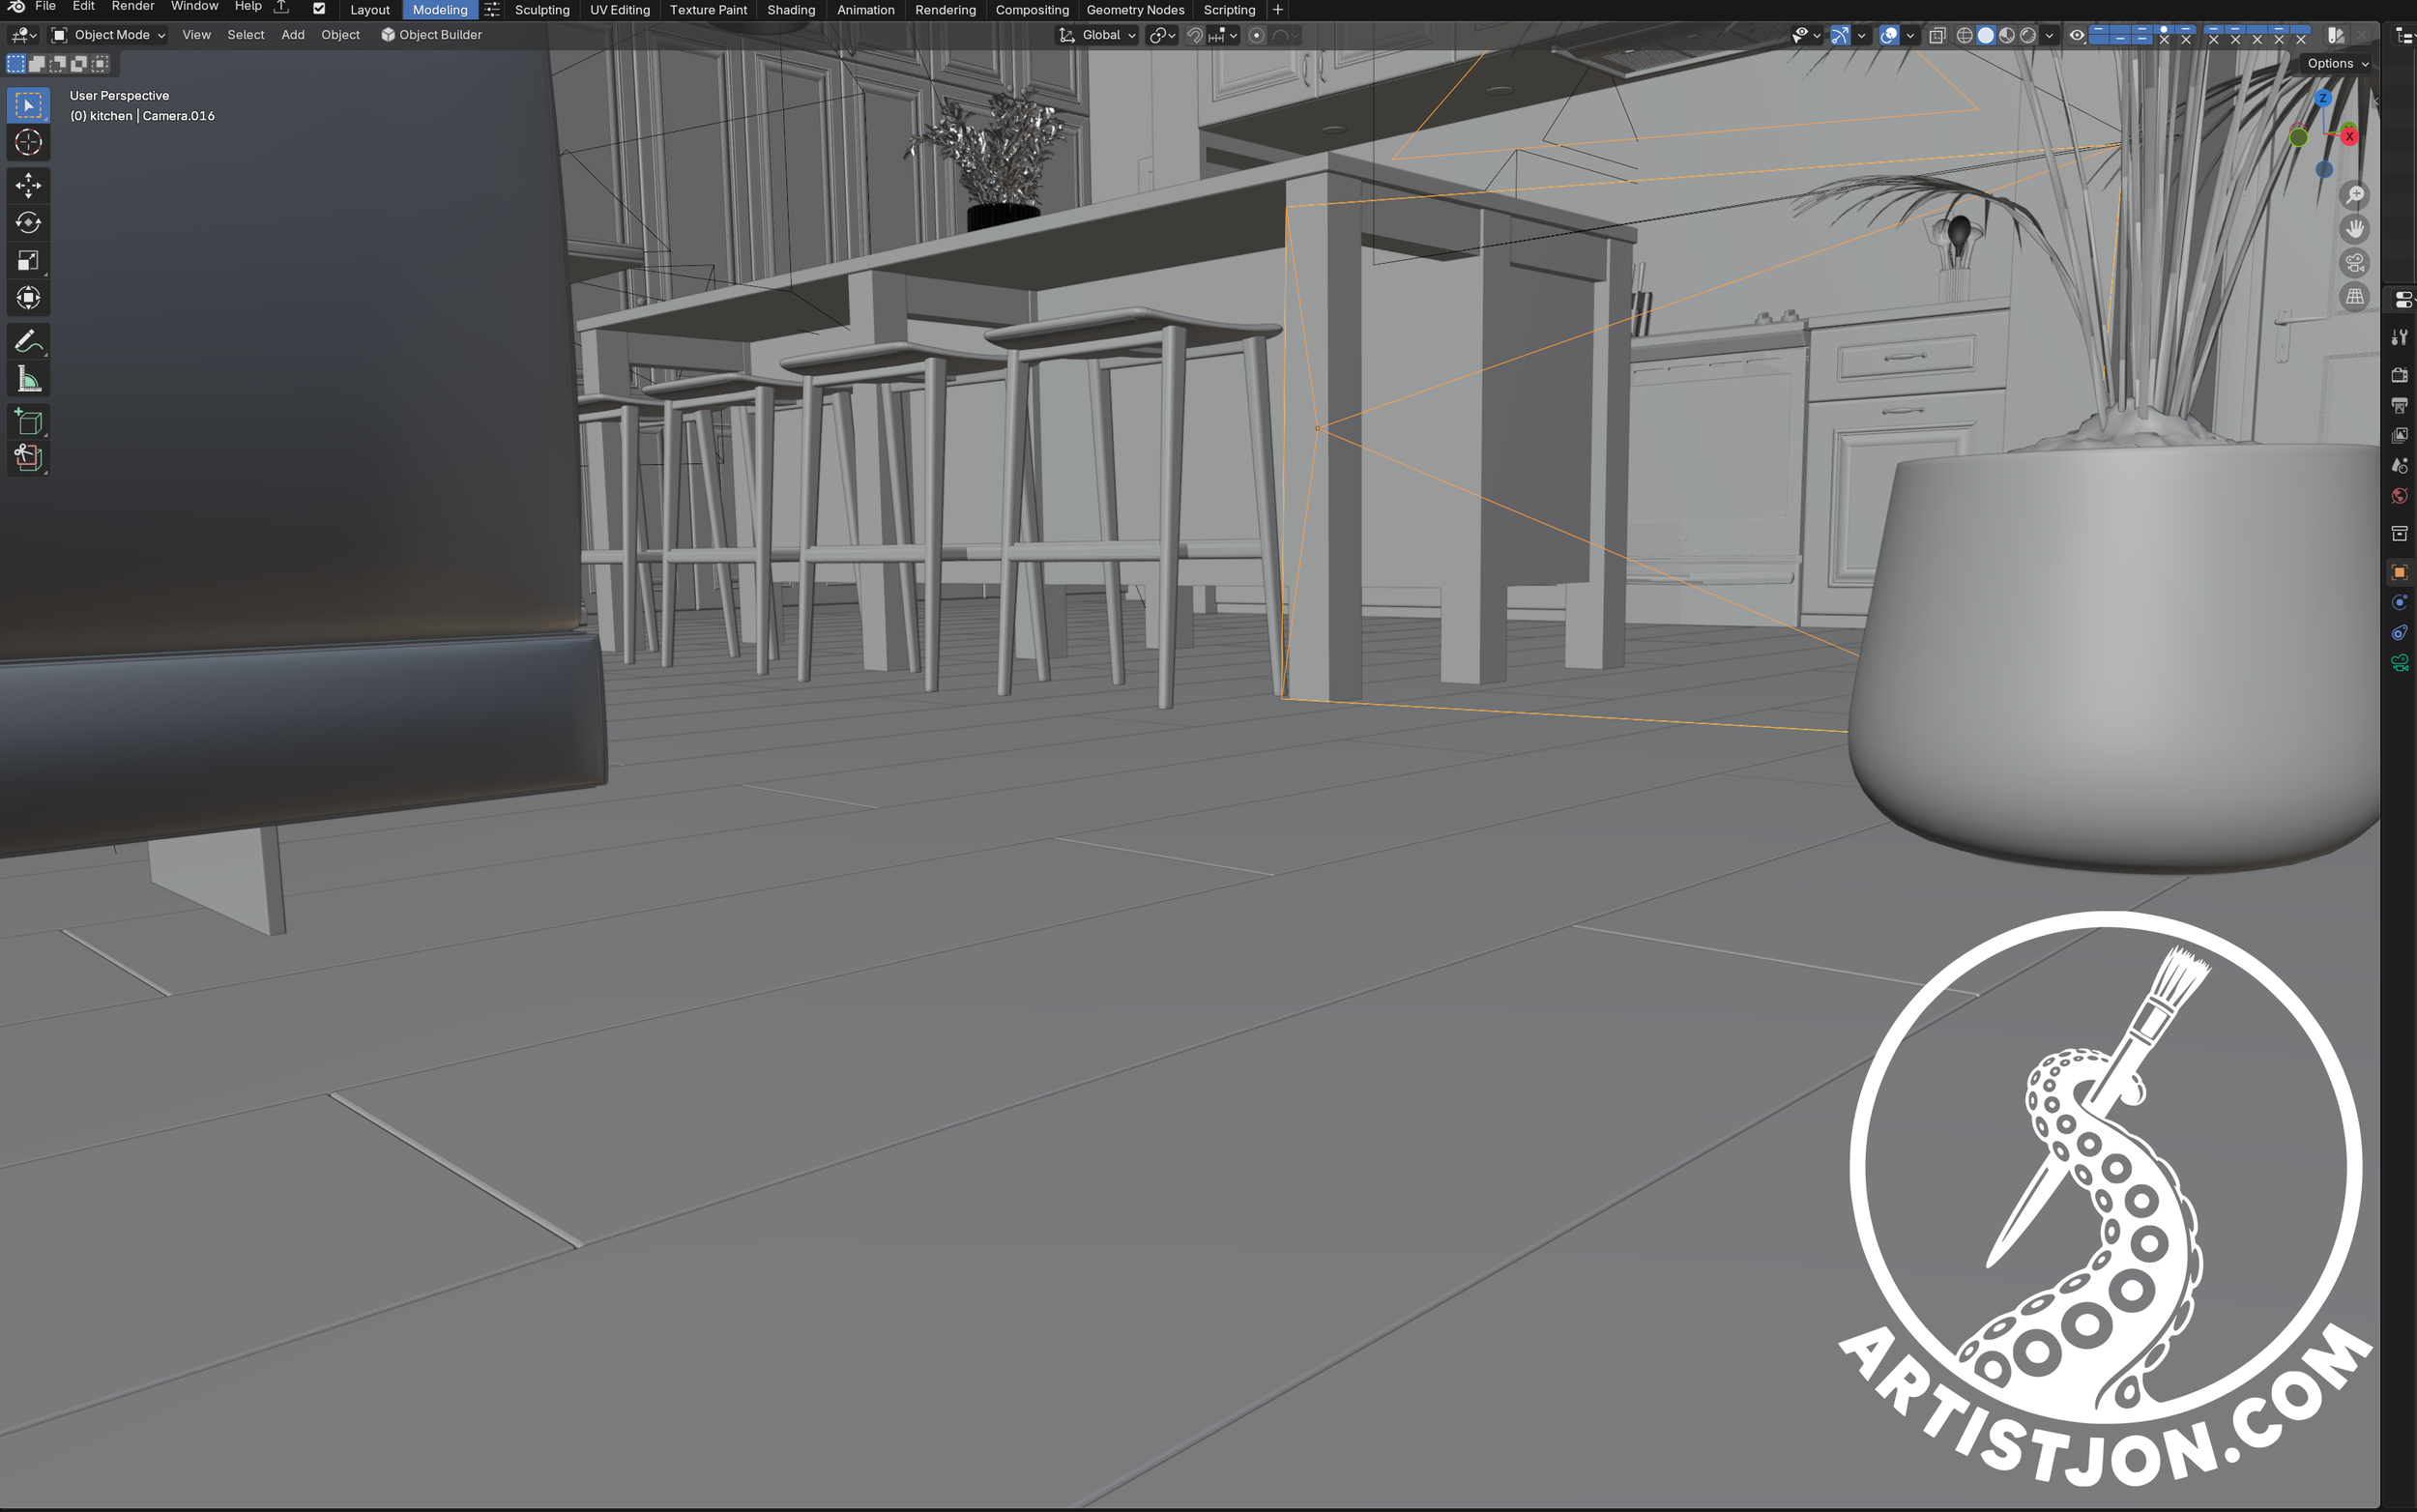Open the Add menu in viewport header
Image resolution: width=2417 pixels, height=1512 pixels.
coord(293,35)
